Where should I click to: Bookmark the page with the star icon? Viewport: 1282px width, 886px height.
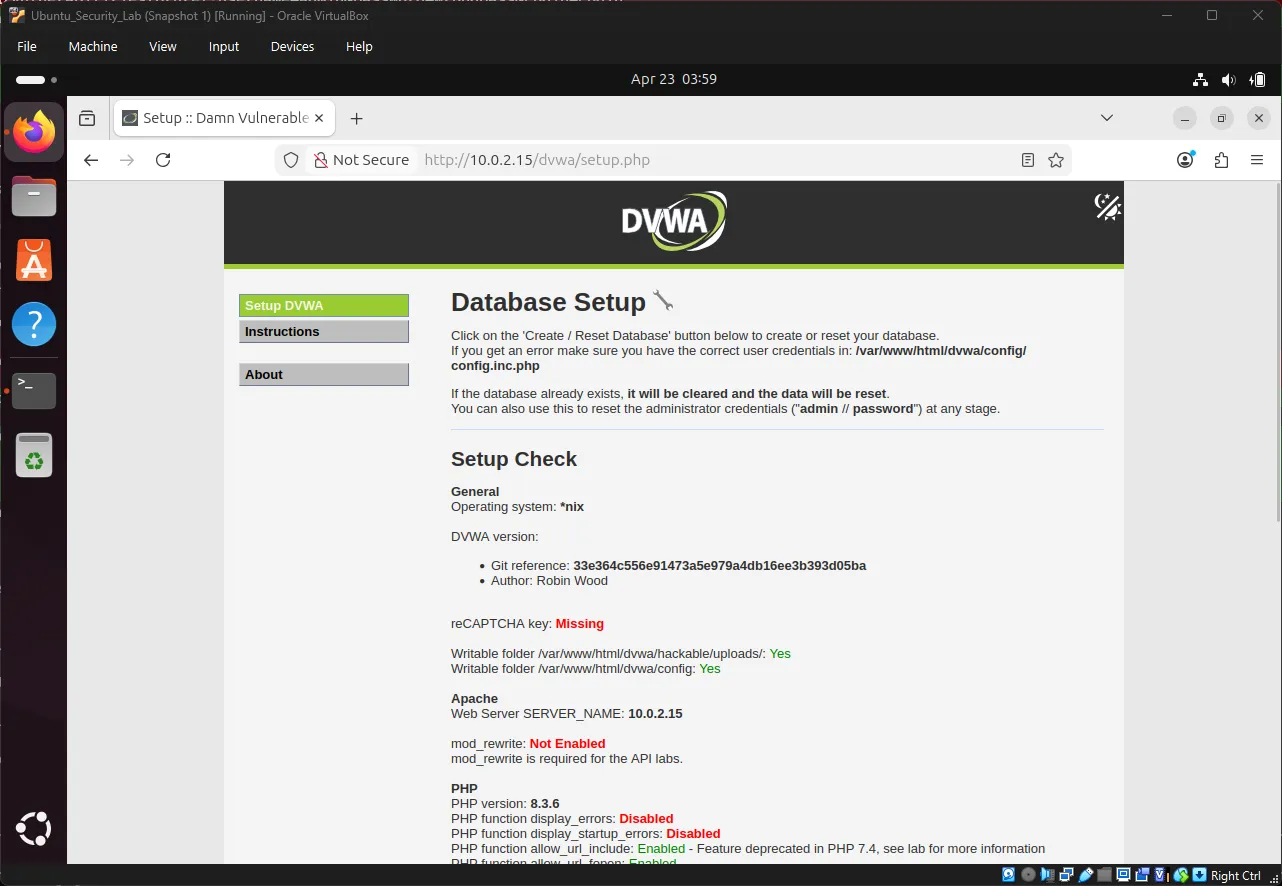(1056, 159)
